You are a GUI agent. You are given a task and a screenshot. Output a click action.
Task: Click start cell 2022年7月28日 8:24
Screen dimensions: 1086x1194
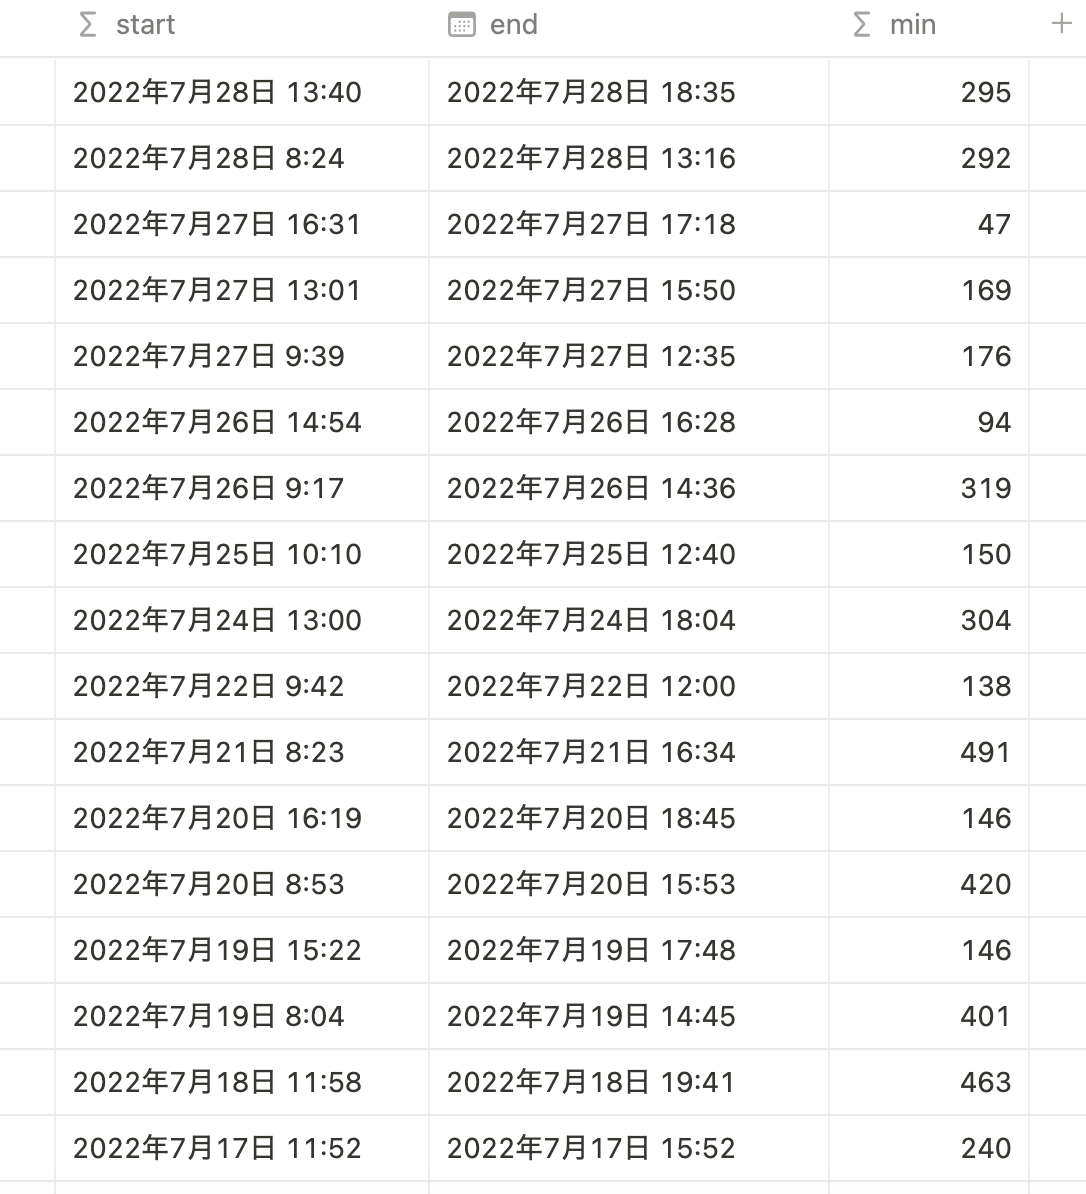242,158
